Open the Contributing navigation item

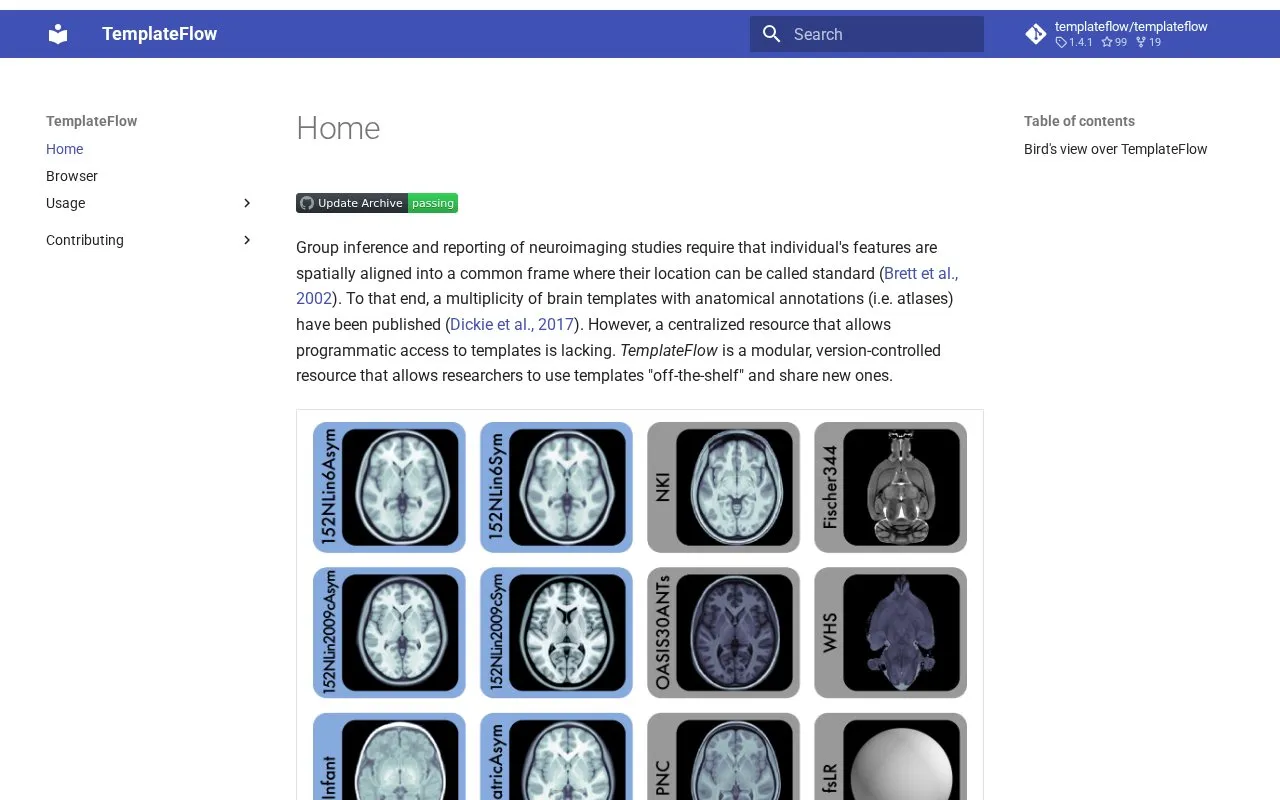click(x=85, y=240)
